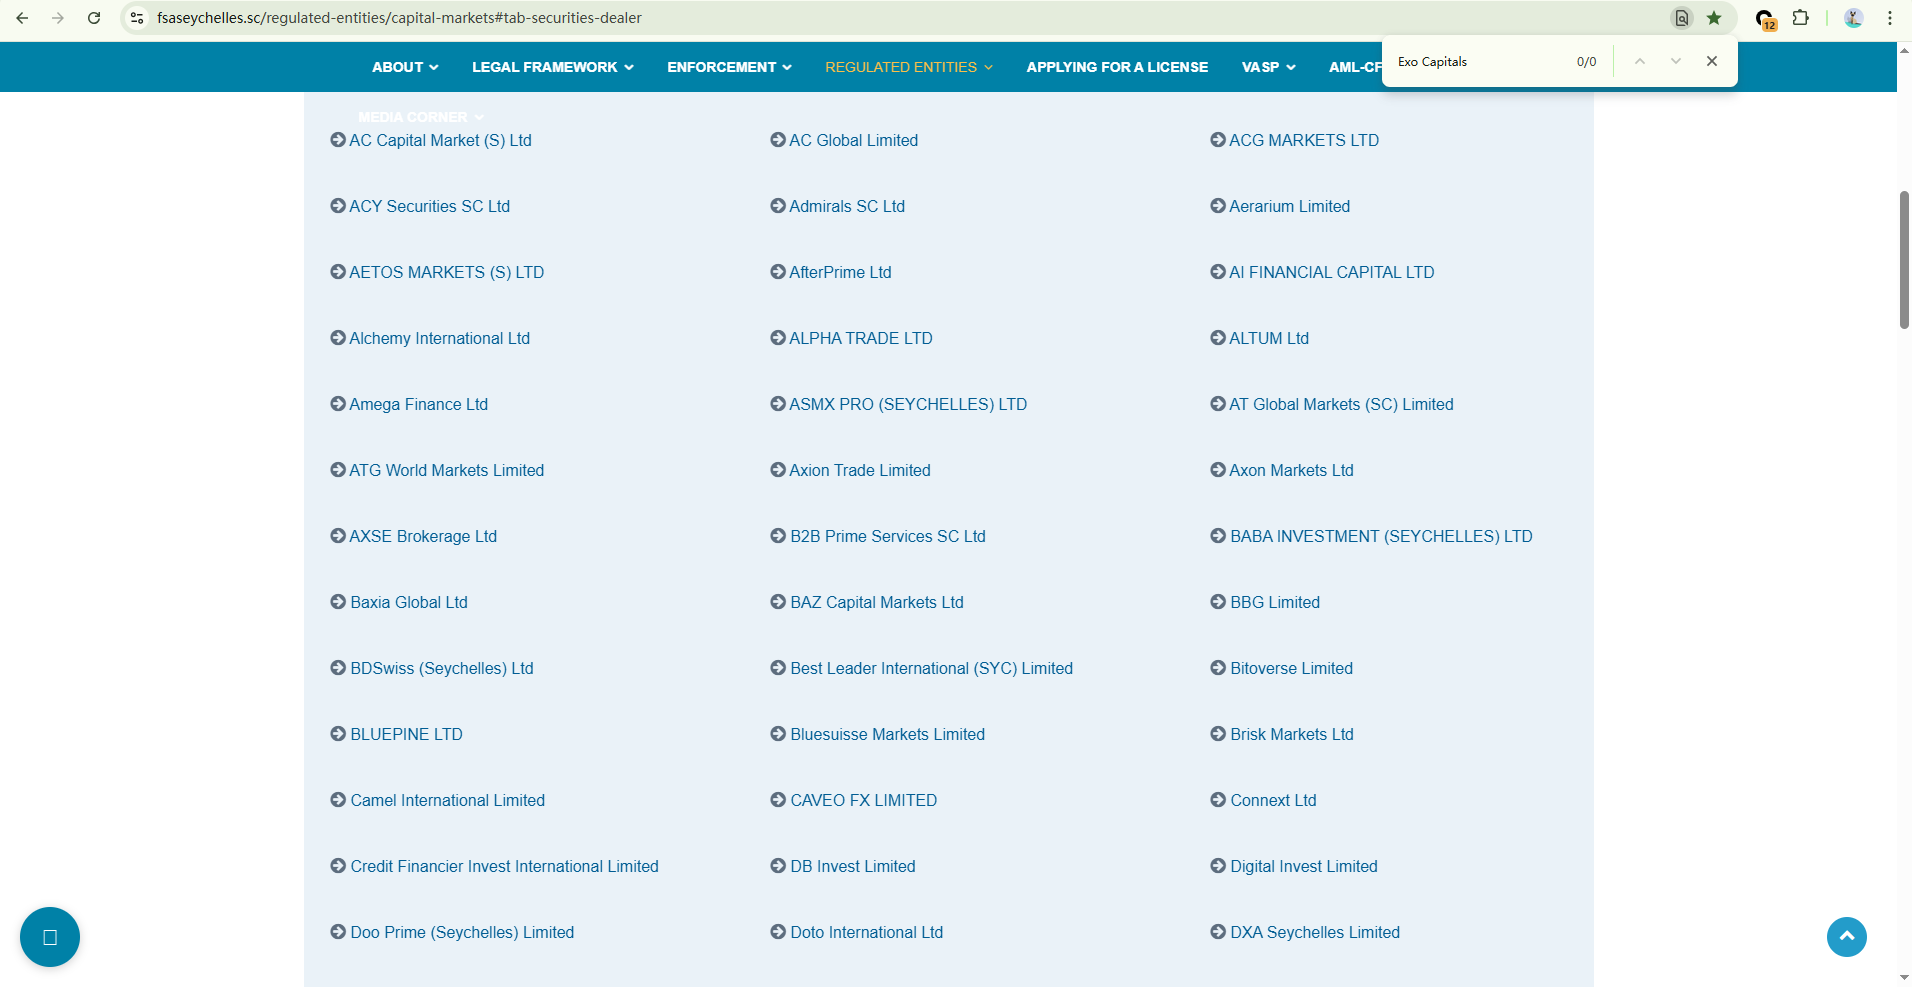This screenshot has width=1912, height=987.
Task: Open AI FINANCIAL CAPITAL LTD
Action: click(1332, 272)
